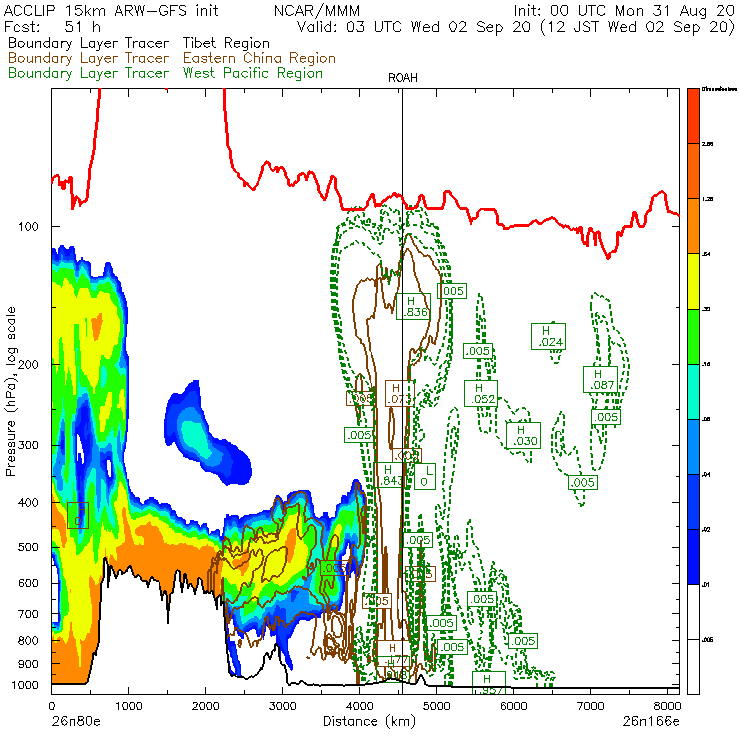Click the green 'L 0' contour minimum label
Image resolution: width=740 pixels, height=740 pixels.
[425, 476]
